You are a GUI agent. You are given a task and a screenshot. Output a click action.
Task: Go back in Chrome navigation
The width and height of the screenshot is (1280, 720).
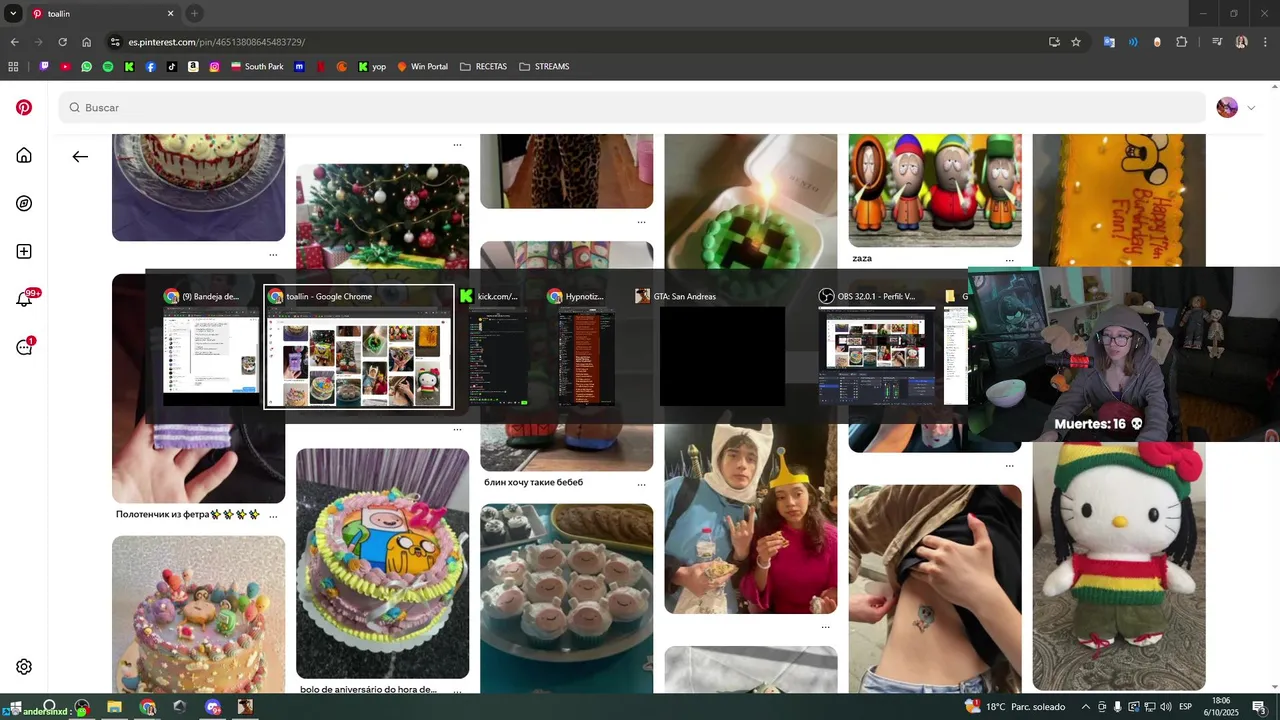click(14, 42)
